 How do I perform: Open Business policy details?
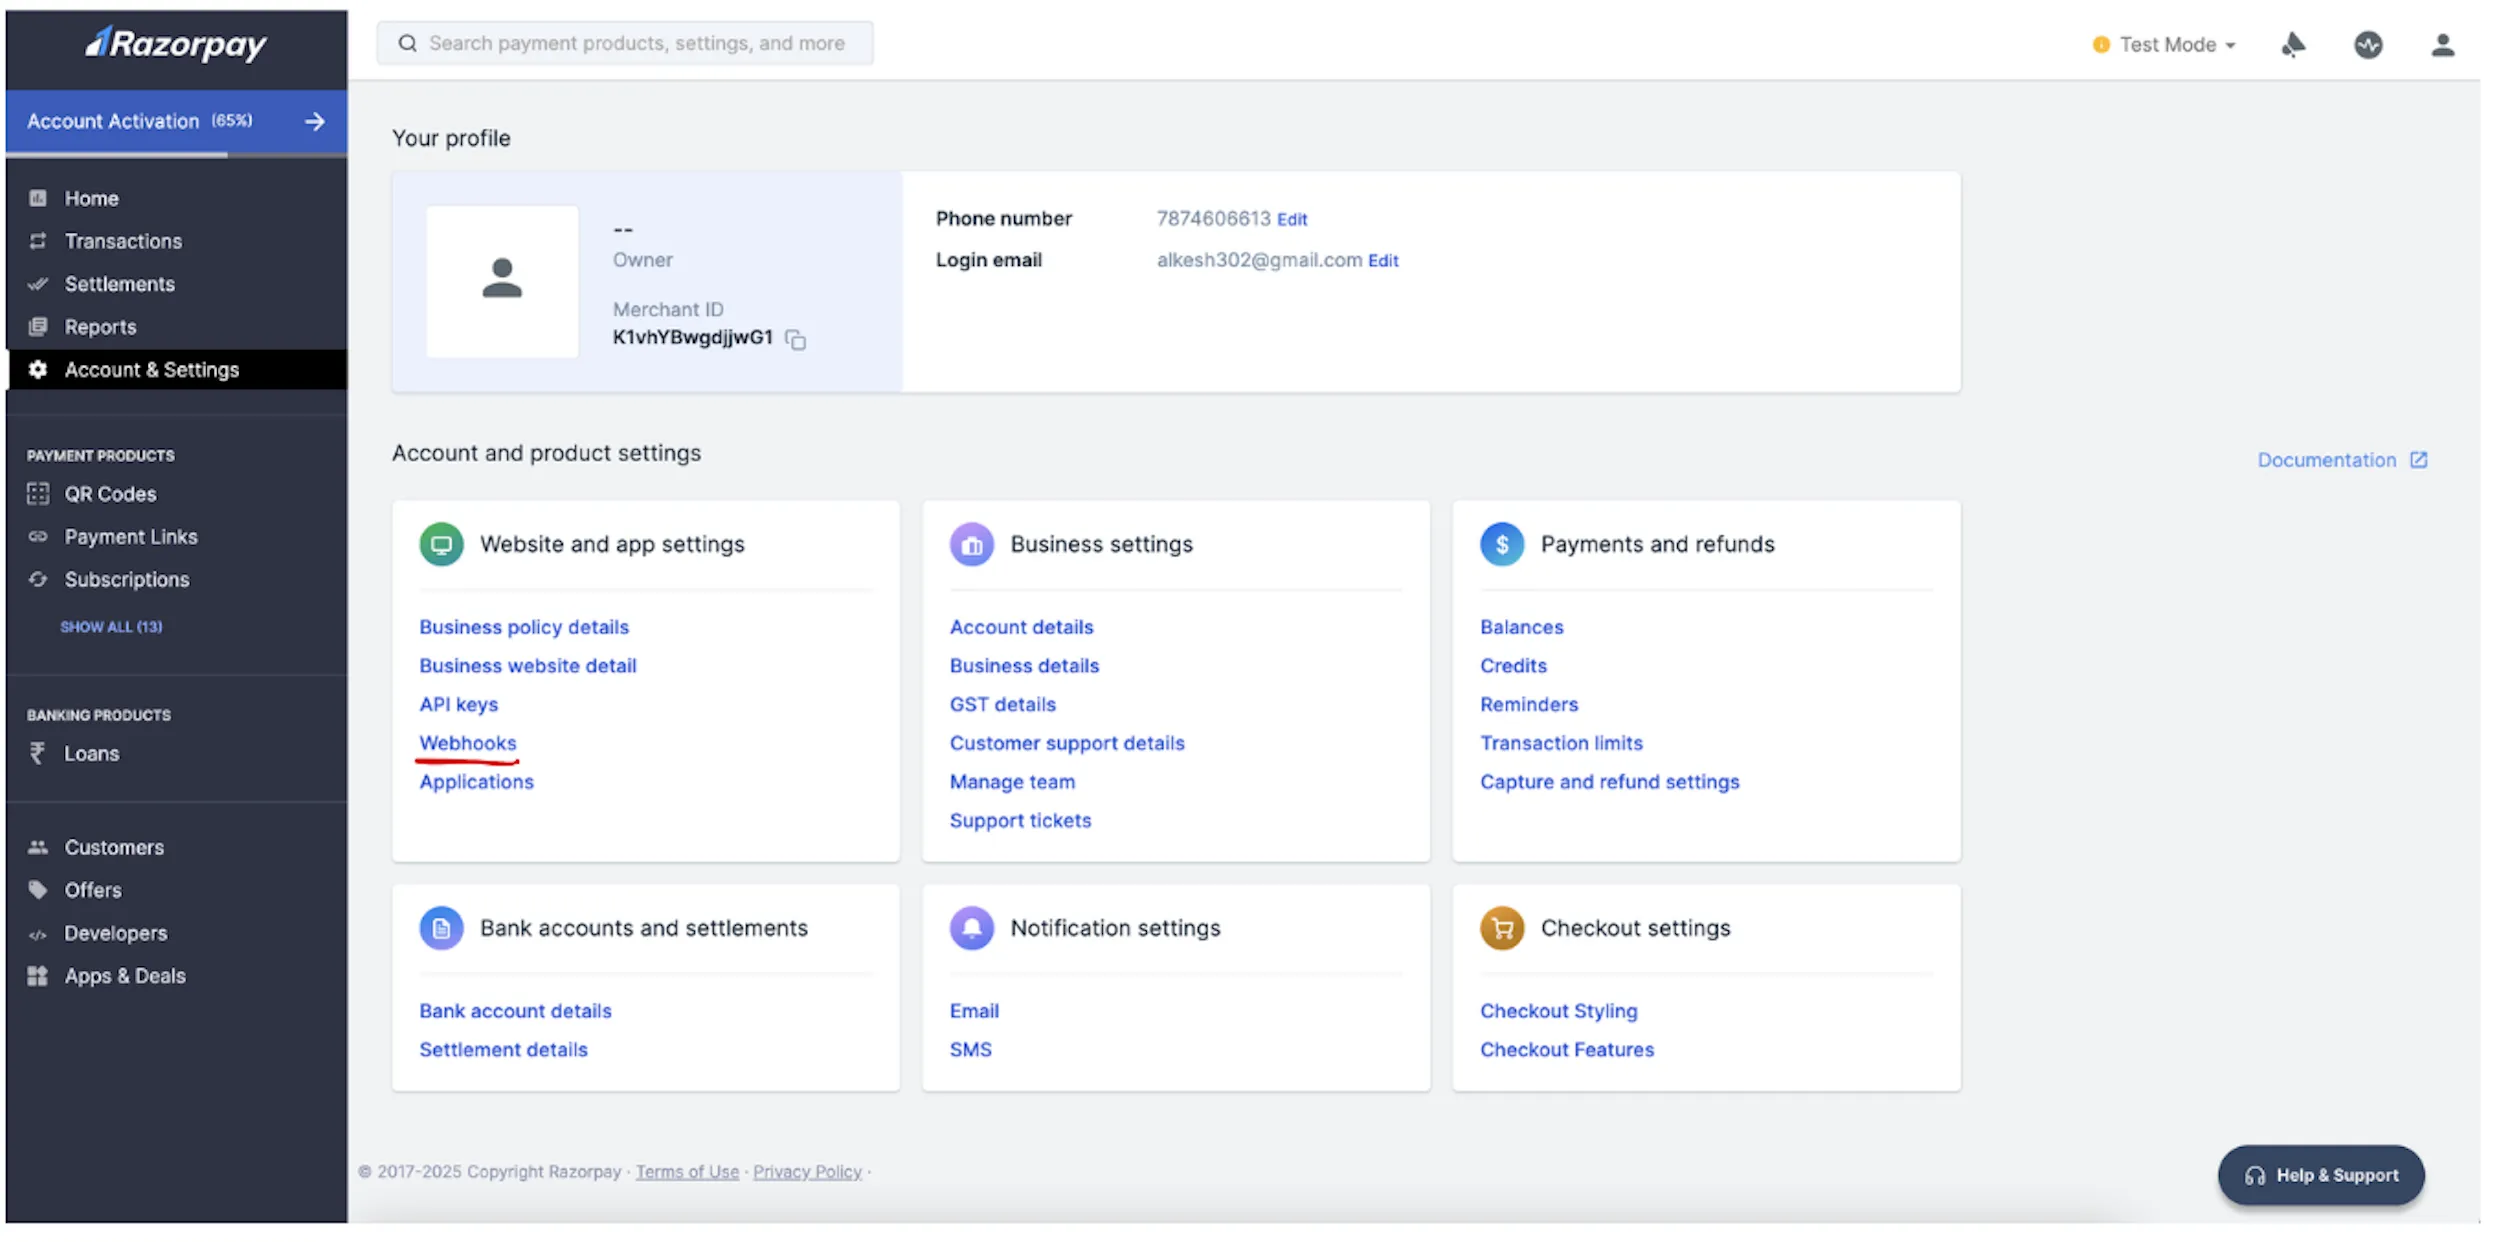coord(524,627)
